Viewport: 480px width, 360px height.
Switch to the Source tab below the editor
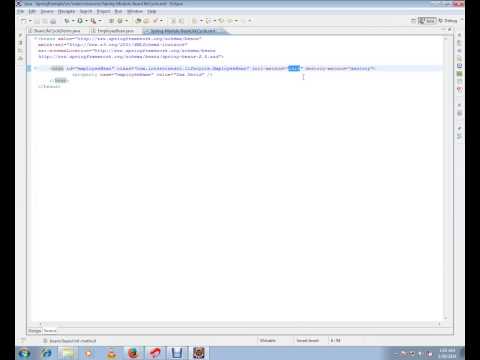tap(50, 331)
